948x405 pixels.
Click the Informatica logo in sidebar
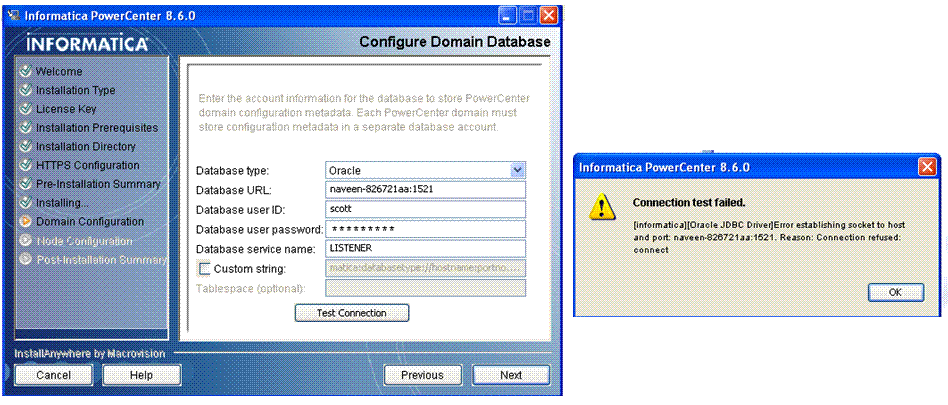coord(88,44)
